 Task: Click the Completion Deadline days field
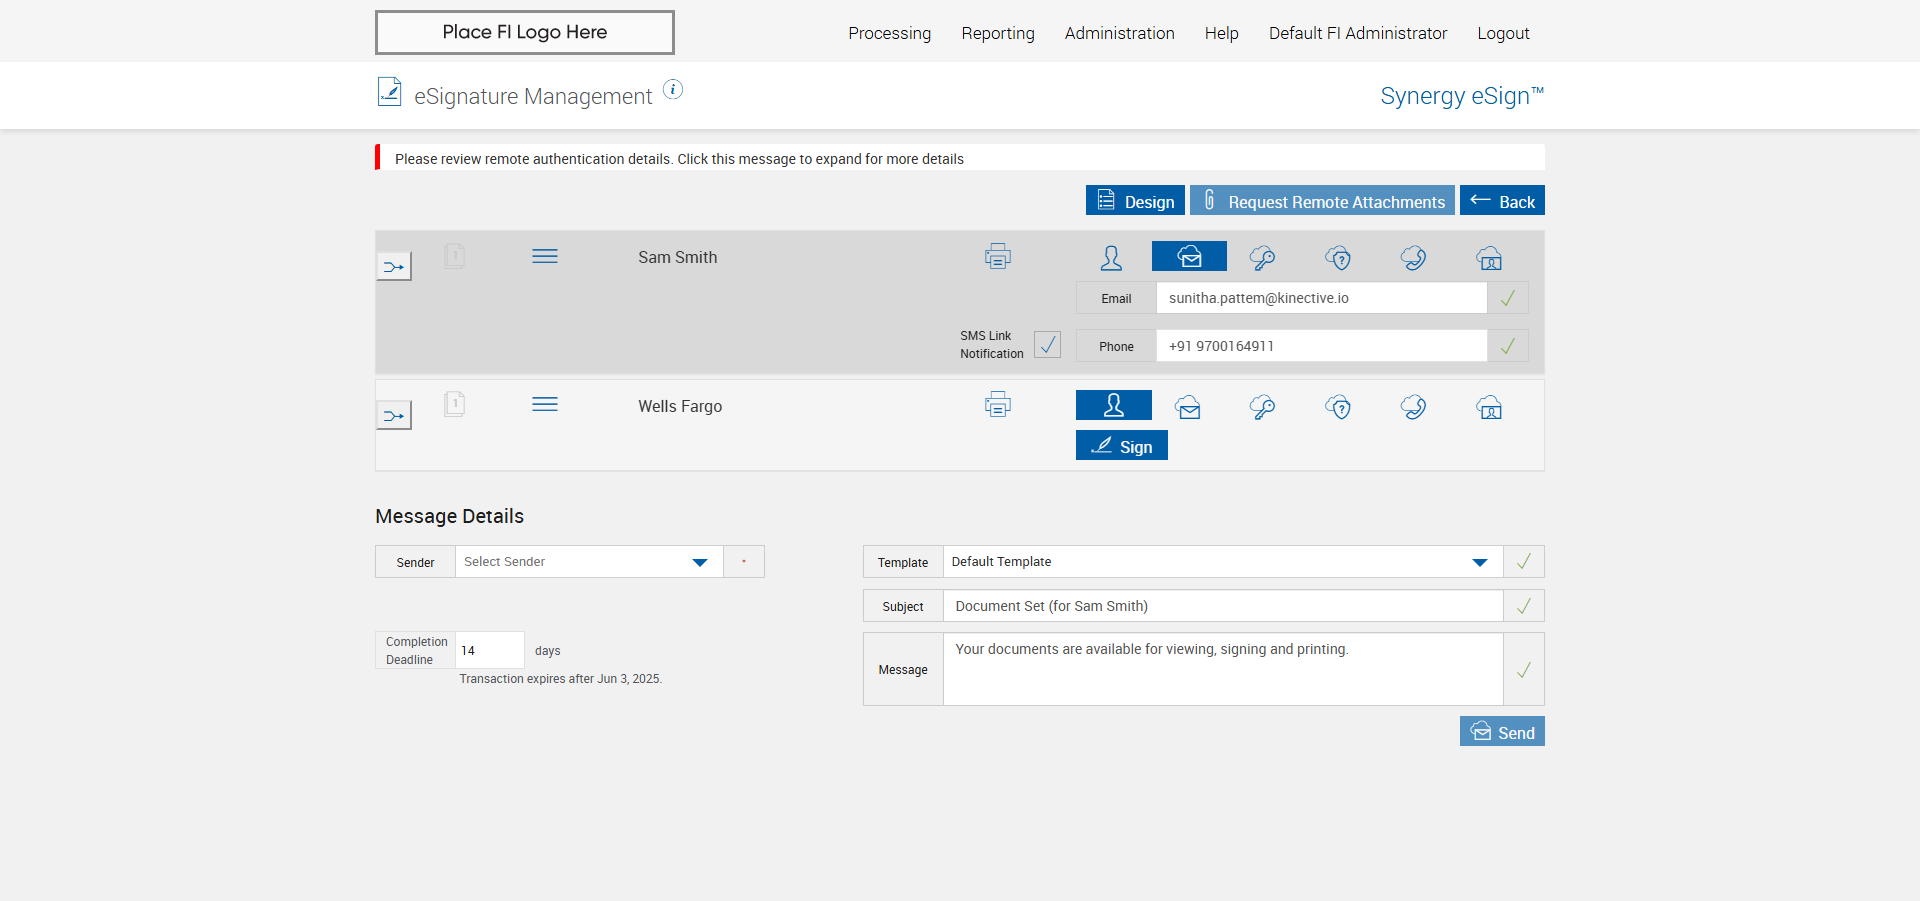pos(490,650)
